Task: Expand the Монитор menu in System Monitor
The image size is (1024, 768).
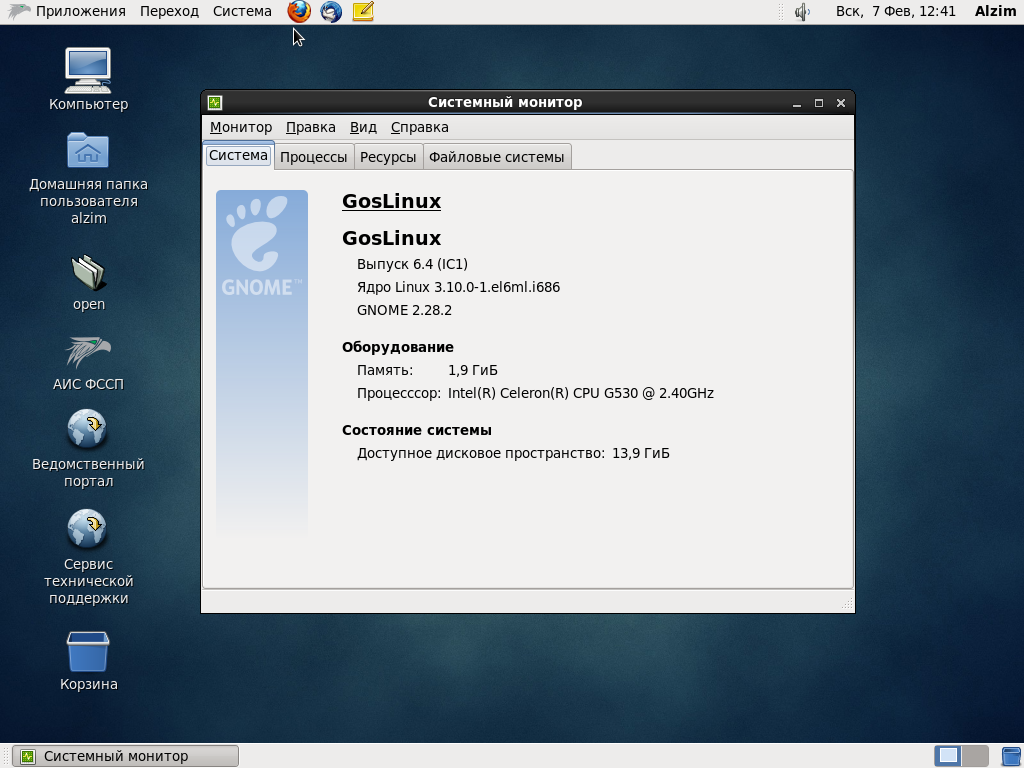Action: coord(240,127)
